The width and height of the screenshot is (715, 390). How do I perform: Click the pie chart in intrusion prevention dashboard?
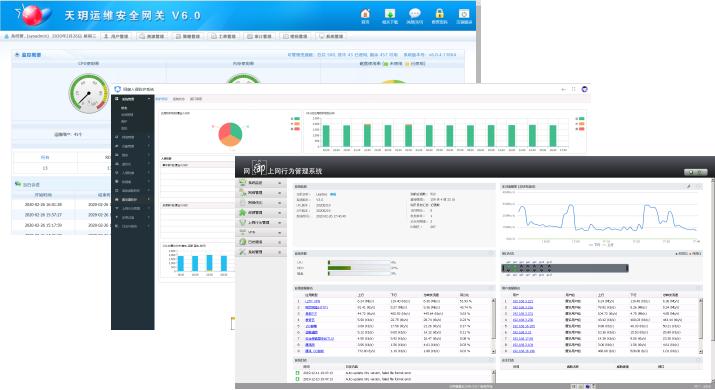[x=230, y=134]
